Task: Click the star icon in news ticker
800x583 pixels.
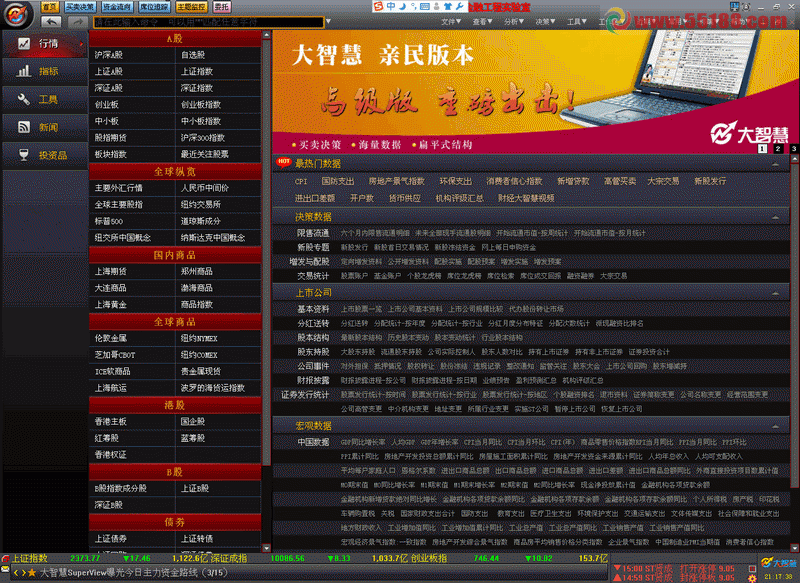Action: click(x=32, y=573)
